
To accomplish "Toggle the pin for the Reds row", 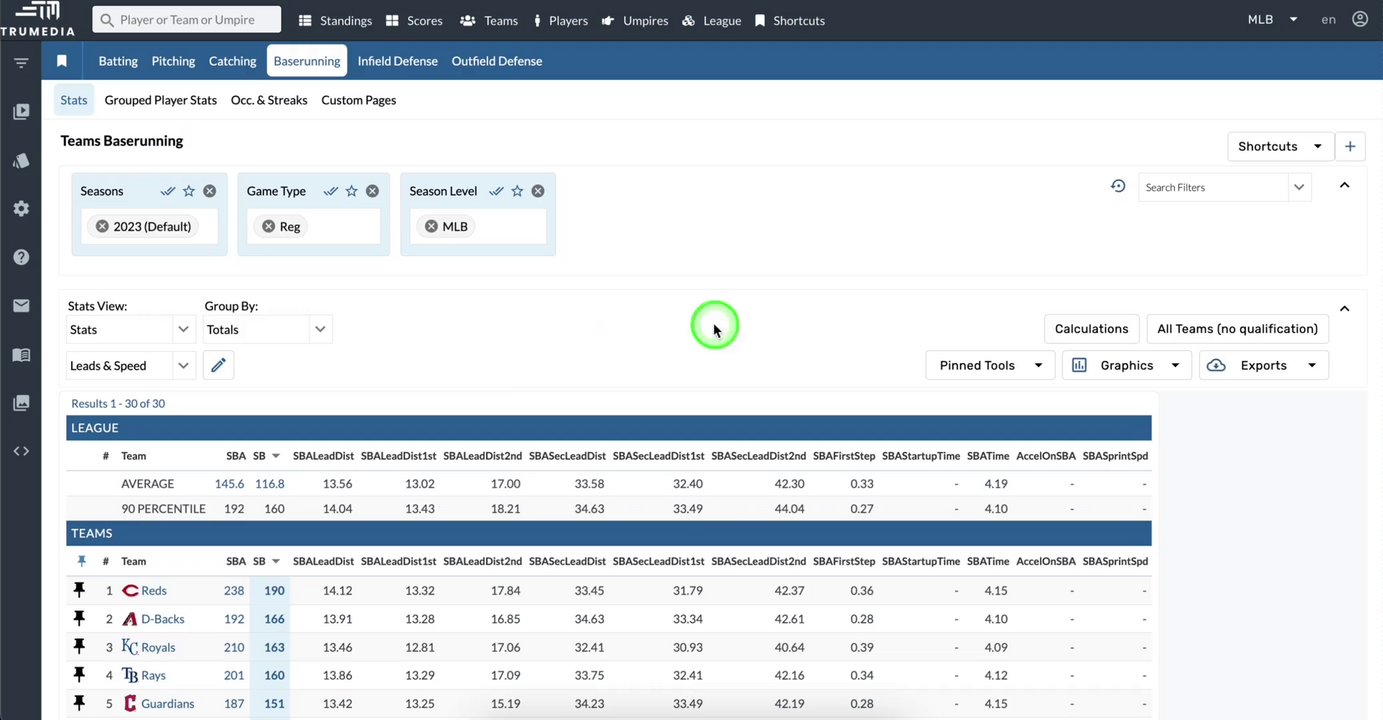I will coord(80,591).
